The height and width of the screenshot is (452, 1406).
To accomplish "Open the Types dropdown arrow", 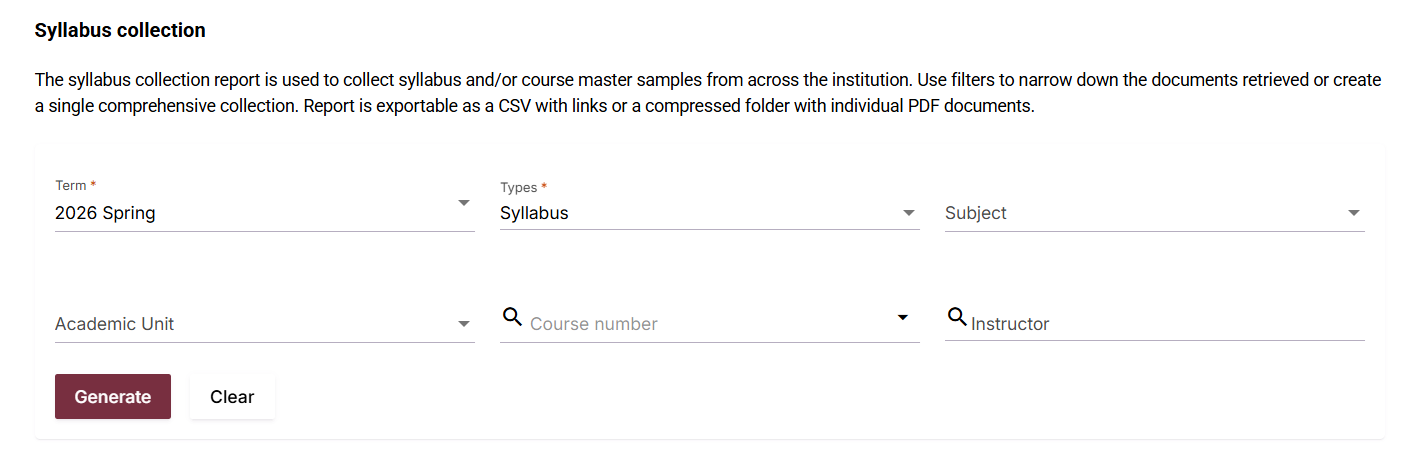I will [908, 213].
